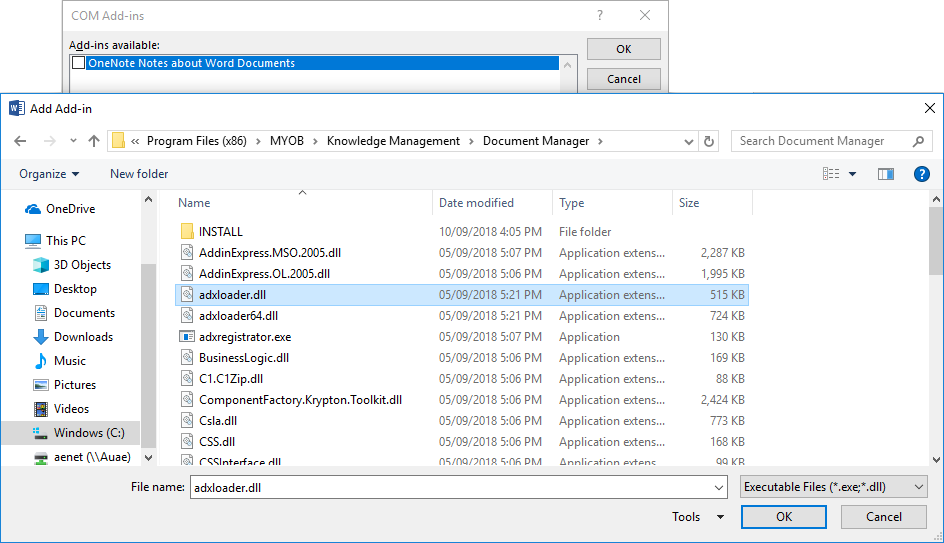Screen dimensions: 944x543
Task: Click Cancel in Add Add-in dialog
Action: pos(883,517)
